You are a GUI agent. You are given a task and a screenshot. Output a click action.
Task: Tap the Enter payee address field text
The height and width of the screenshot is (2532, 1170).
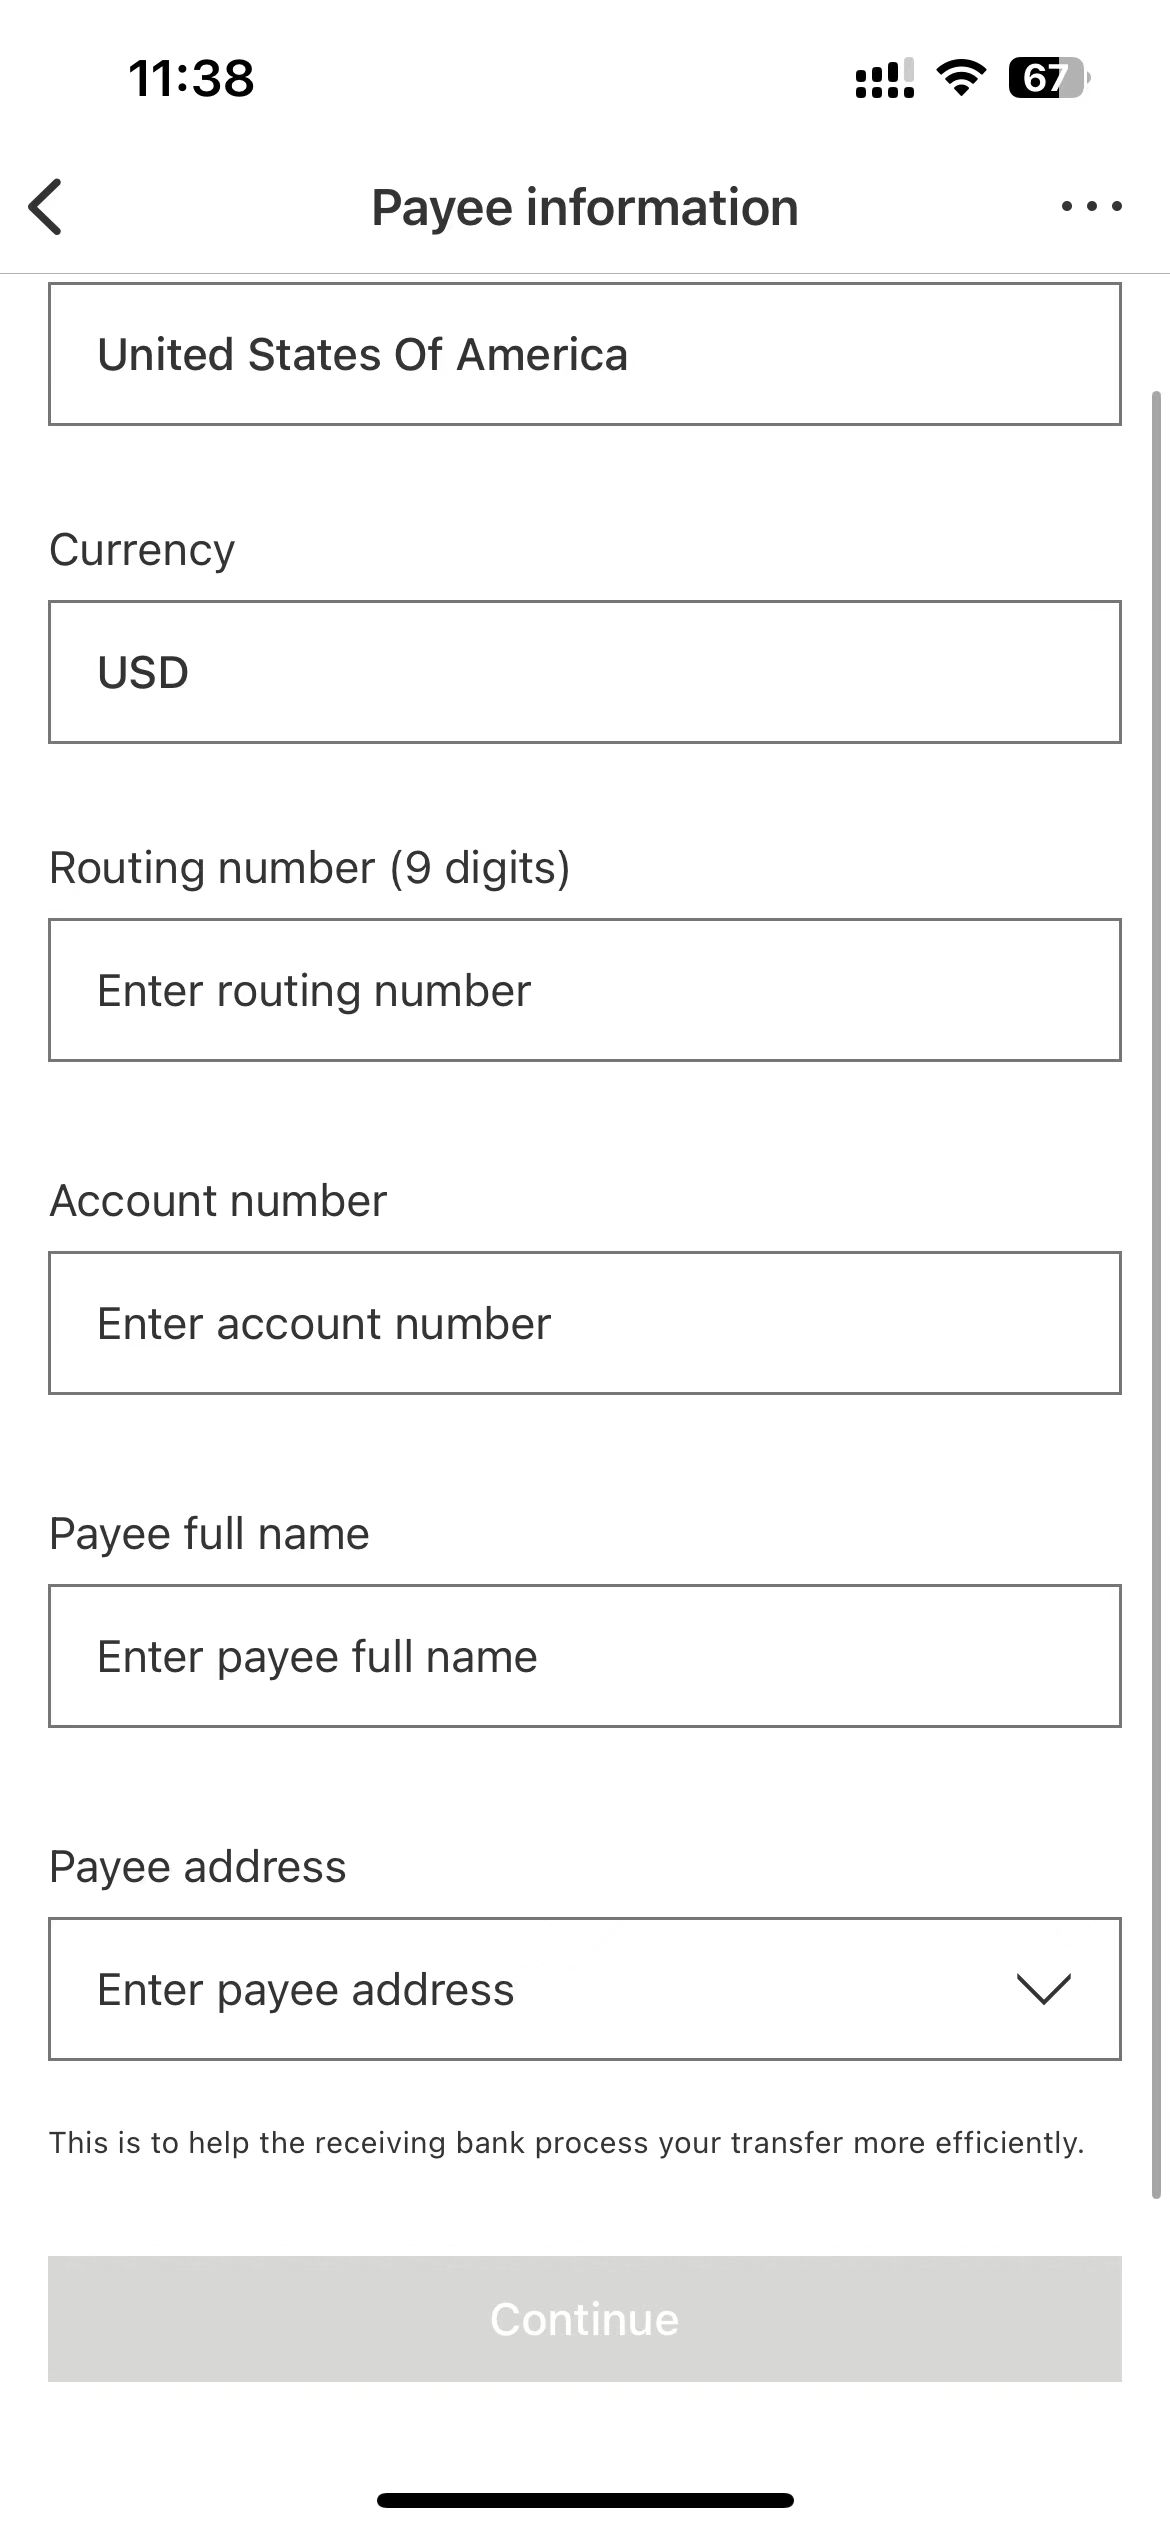click(x=306, y=1989)
